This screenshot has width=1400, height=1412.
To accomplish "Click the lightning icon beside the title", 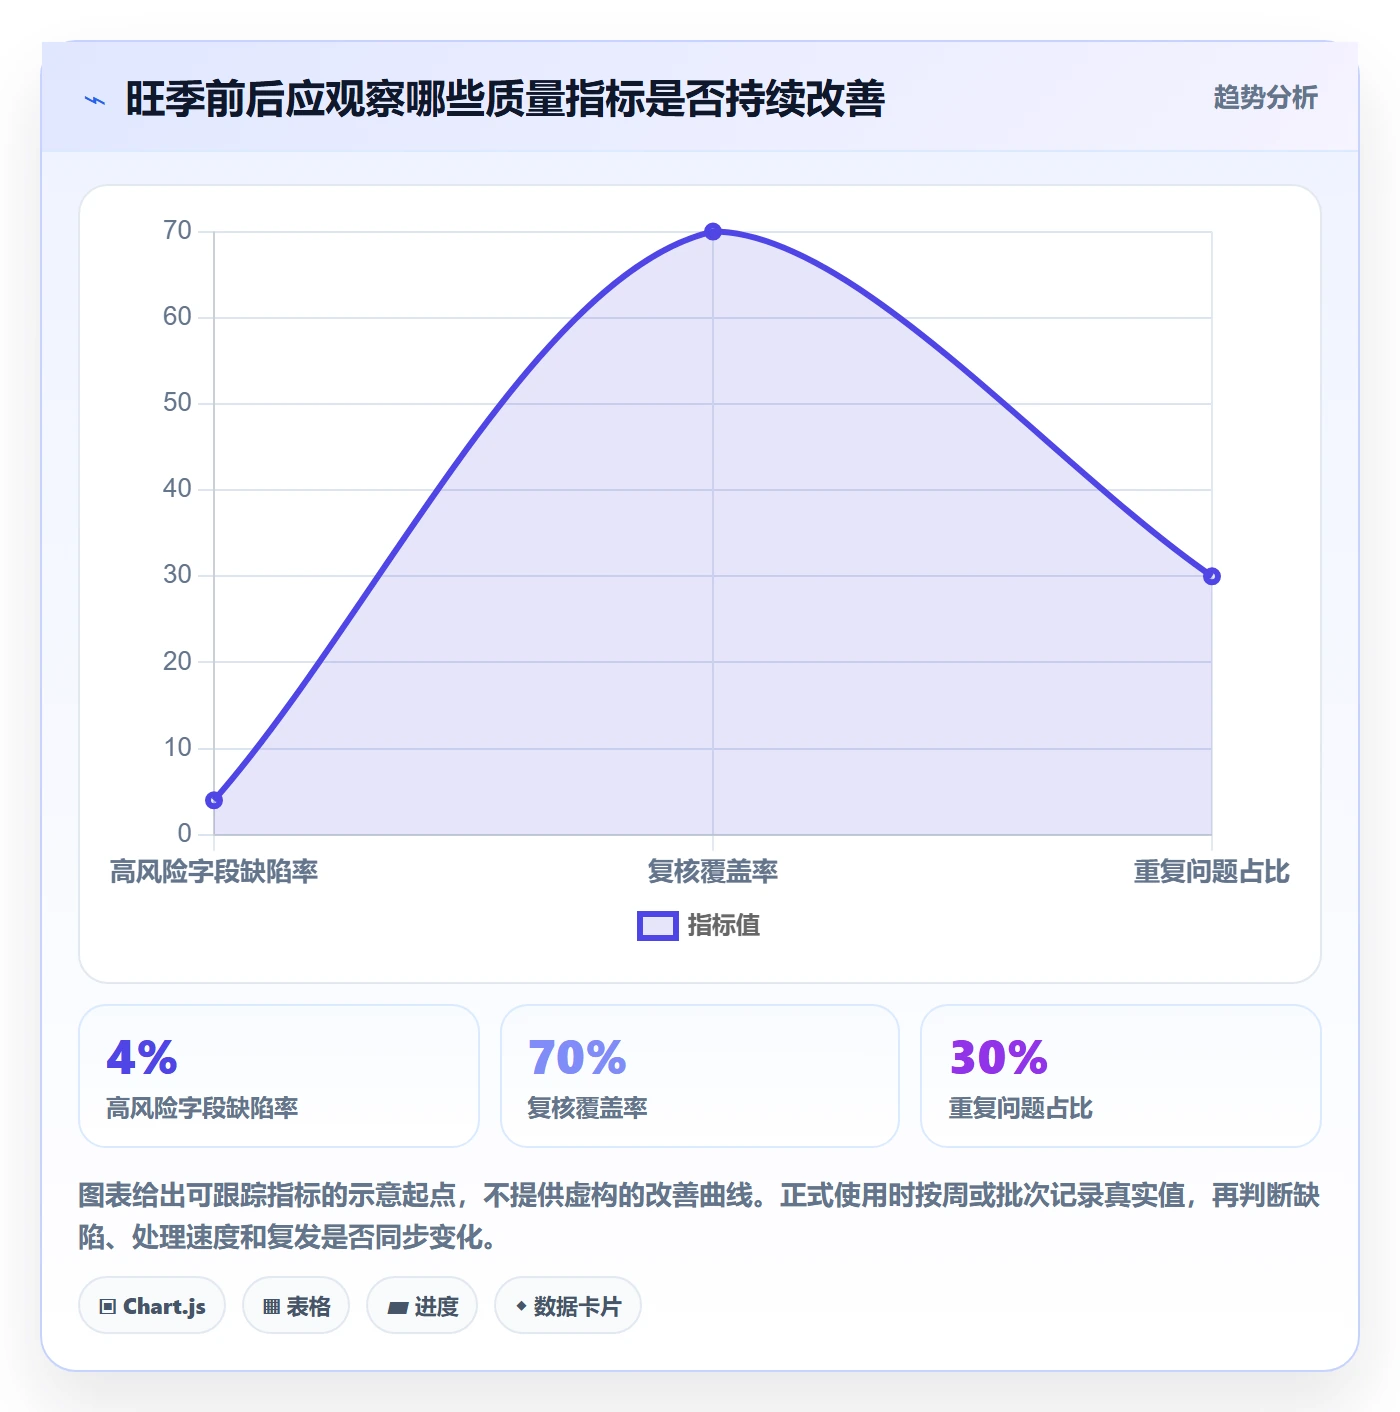I will pos(95,100).
